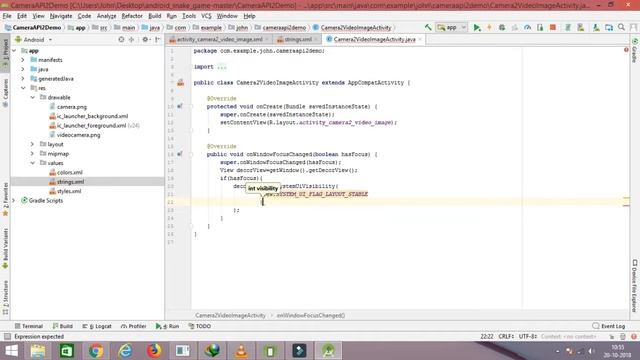The image size is (640, 360).
Task: Click Attach debugger to Android process icon
Action: click(x=540, y=27)
